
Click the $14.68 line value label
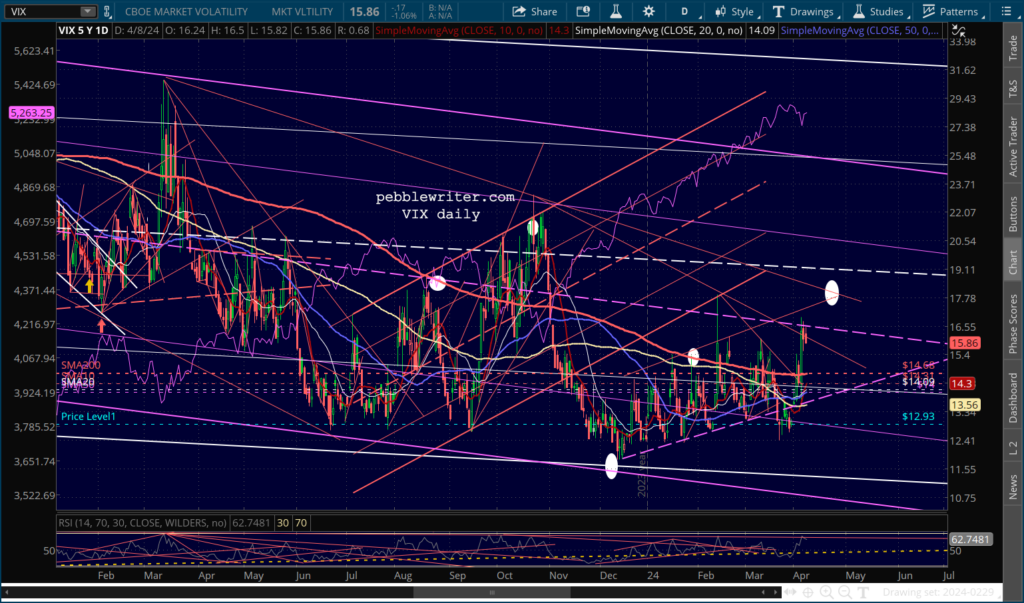pyautogui.click(x=918, y=365)
